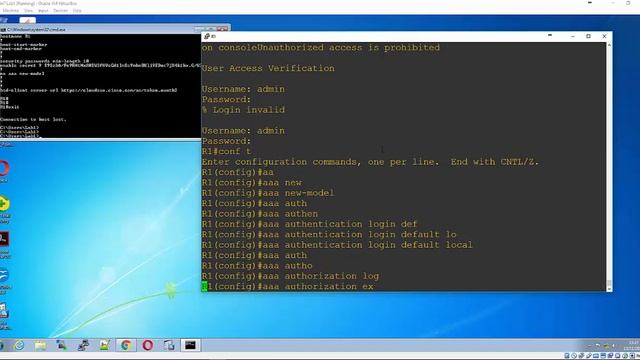Open the taskbar icon left of Chrome
The image size is (640, 360).
tap(104, 345)
